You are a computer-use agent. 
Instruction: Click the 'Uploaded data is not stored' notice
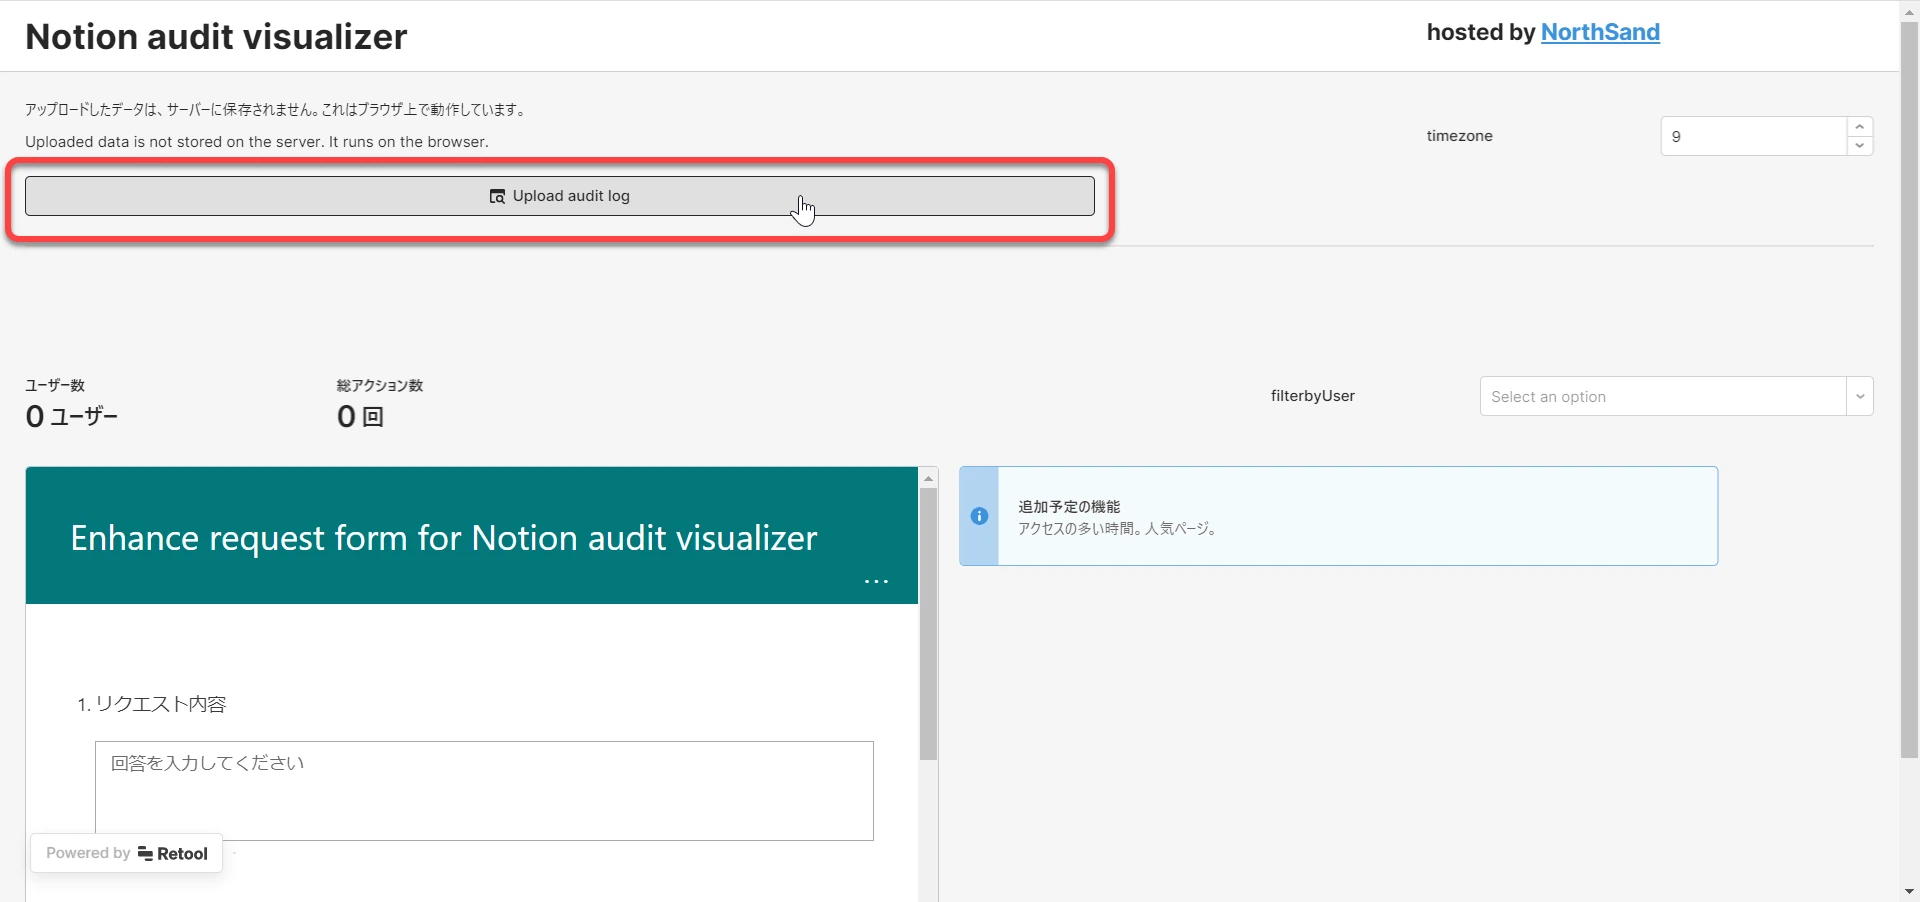(257, 142)
